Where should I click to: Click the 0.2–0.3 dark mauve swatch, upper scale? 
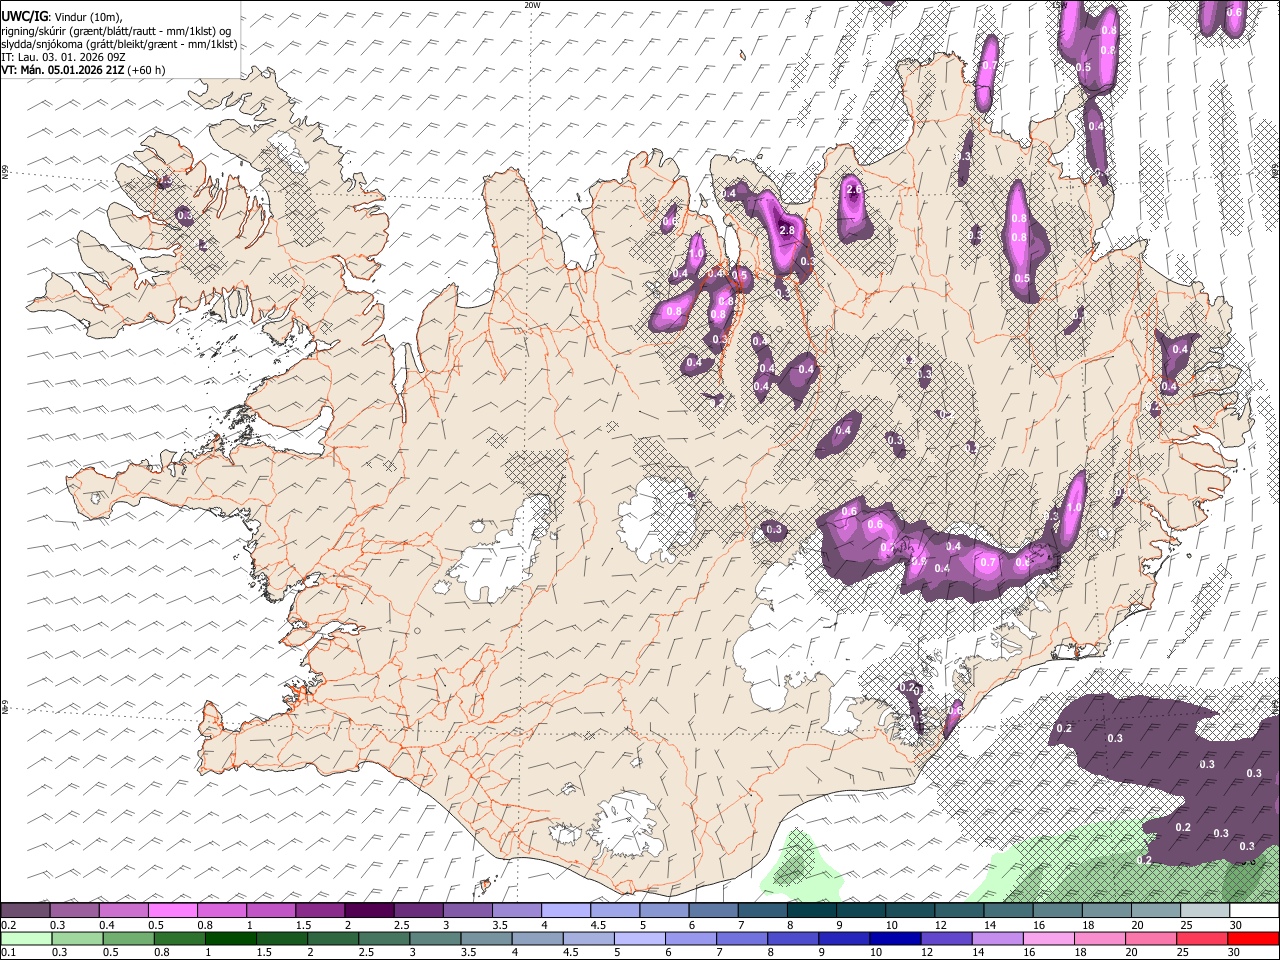tap(26, 910)
